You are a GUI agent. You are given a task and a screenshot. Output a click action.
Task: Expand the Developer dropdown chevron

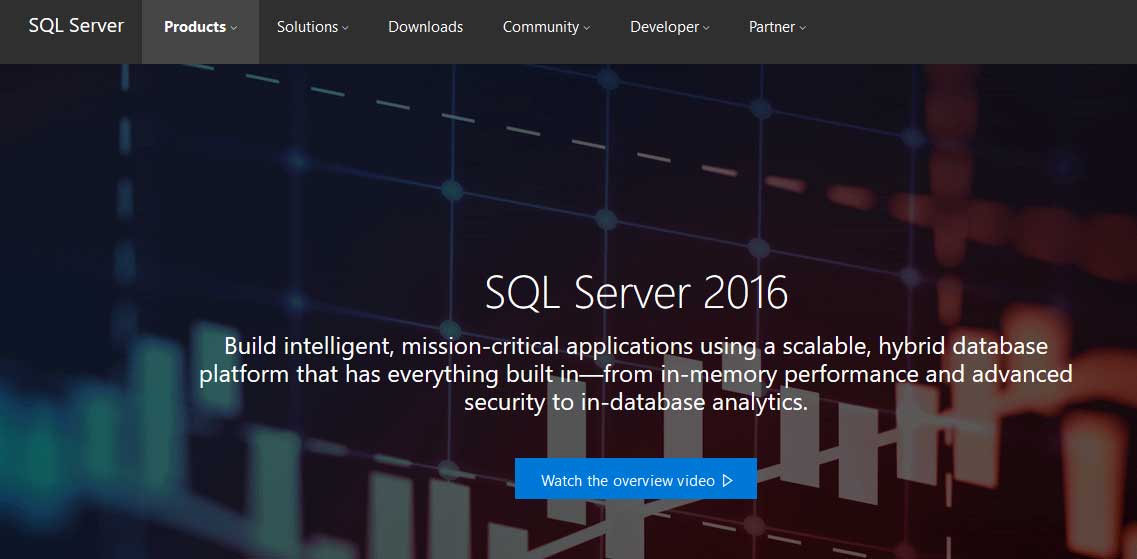(706, 28)
